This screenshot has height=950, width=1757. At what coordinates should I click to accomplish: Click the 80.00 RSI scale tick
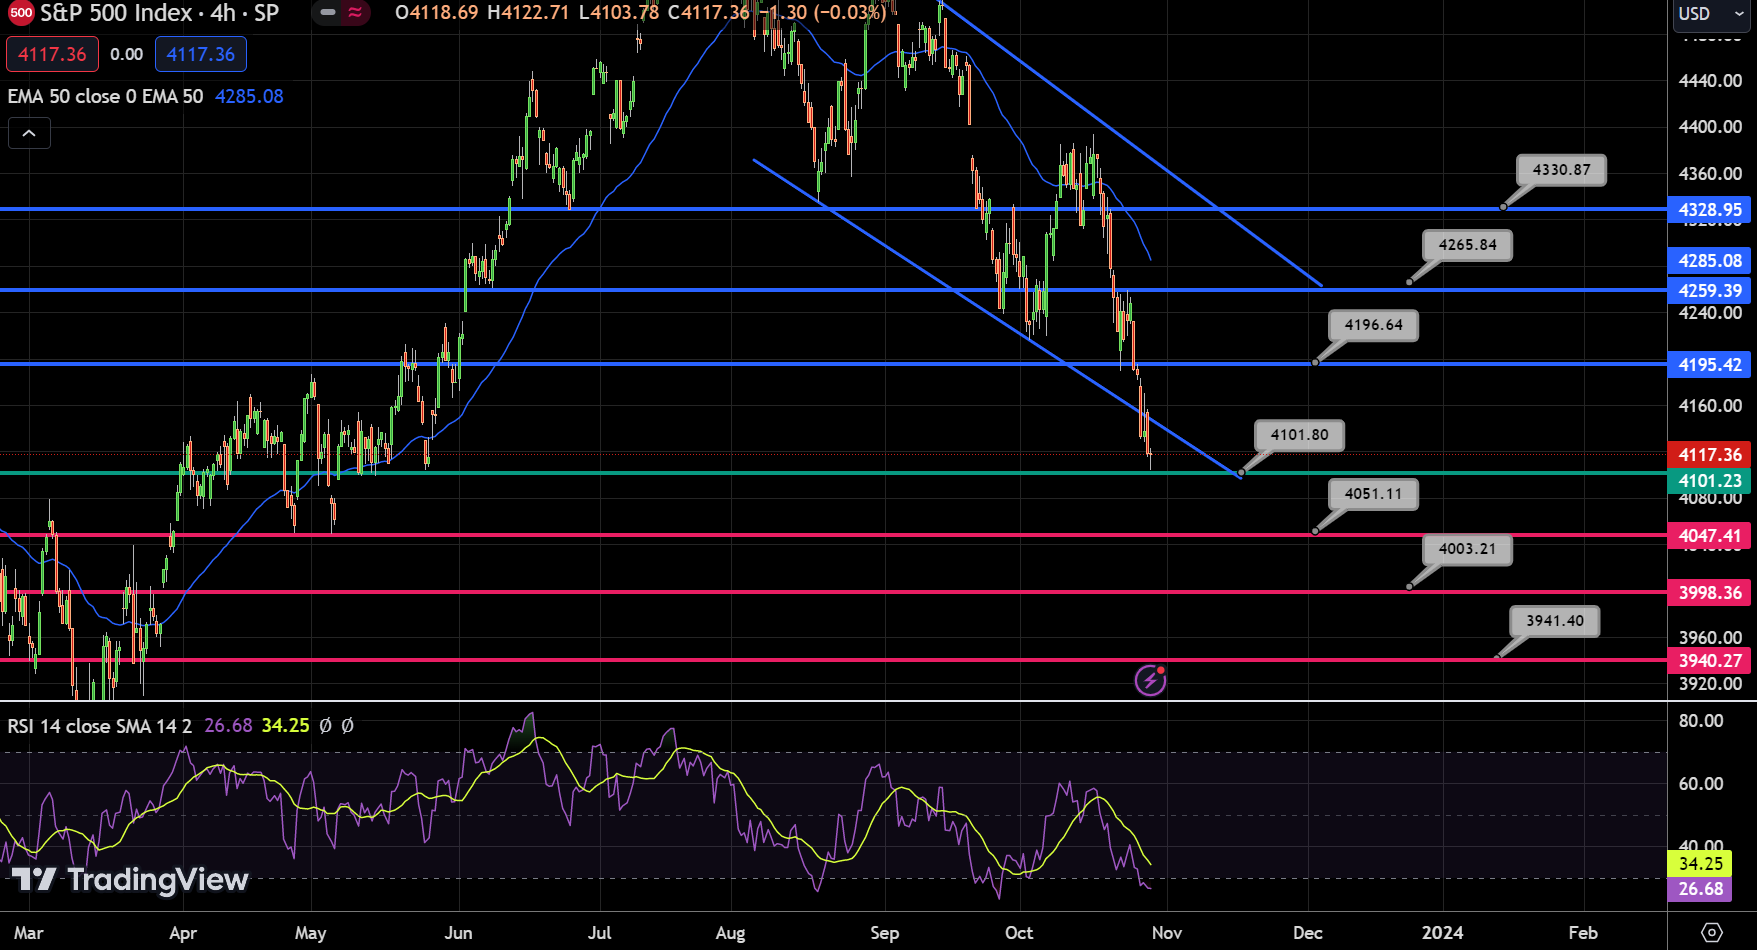[1700, 721]
